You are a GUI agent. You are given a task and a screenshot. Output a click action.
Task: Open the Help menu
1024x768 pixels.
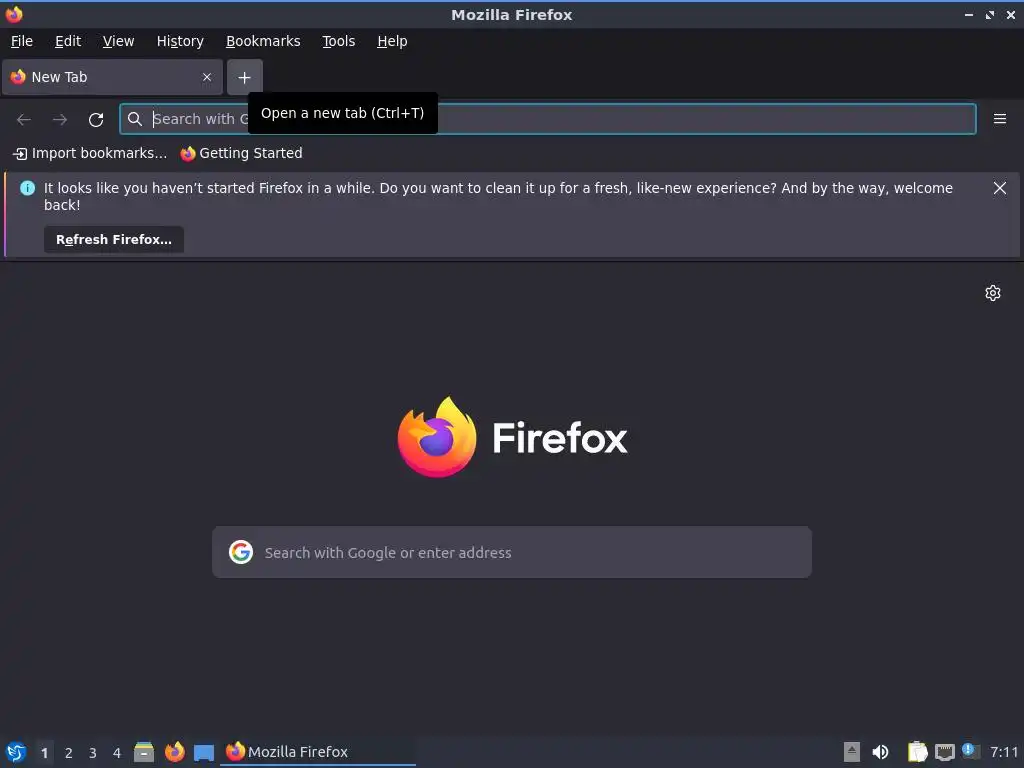(x=392, y=41)
